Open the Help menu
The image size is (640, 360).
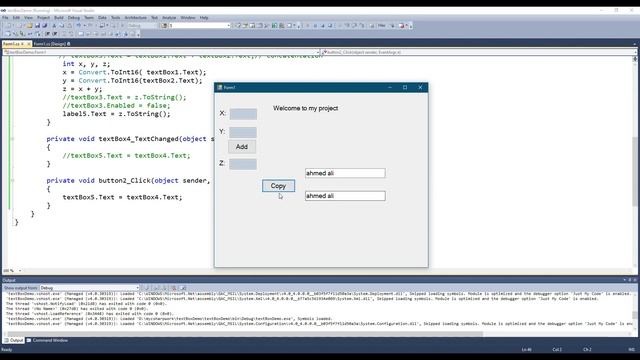pyautogui.click(x=204, y=18)
